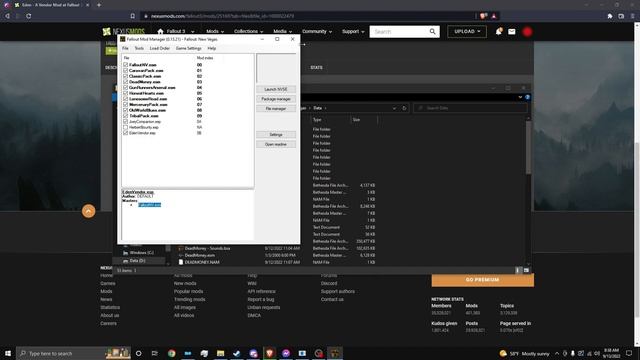
Task: Click the Nexus Mods search field
Action: [x=399, y=31]
